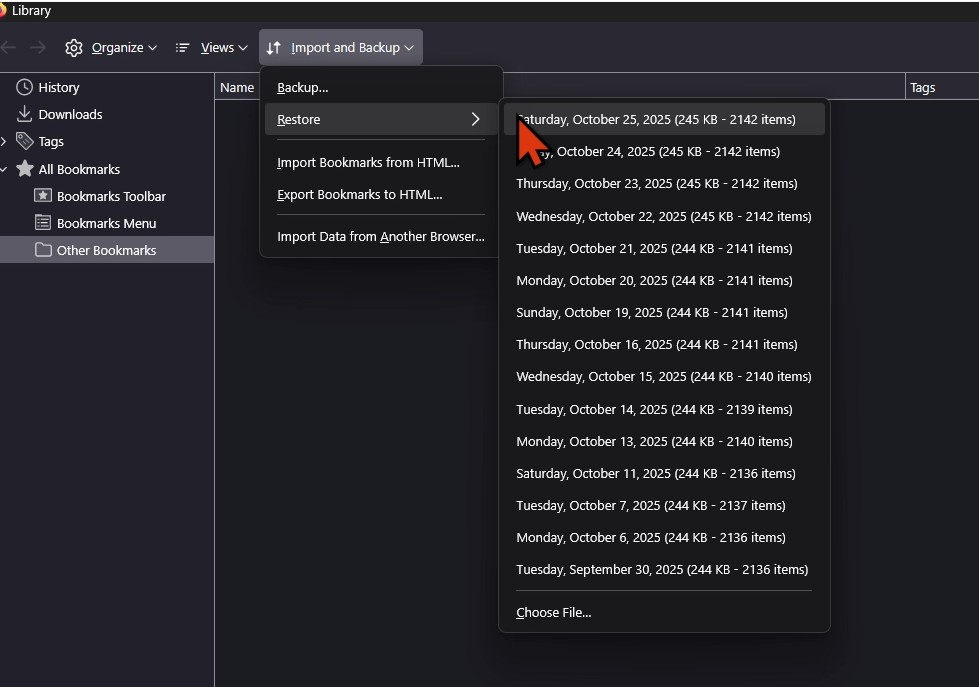Click the Tags column header
The image size is (979, 687).
pos(922,88)
